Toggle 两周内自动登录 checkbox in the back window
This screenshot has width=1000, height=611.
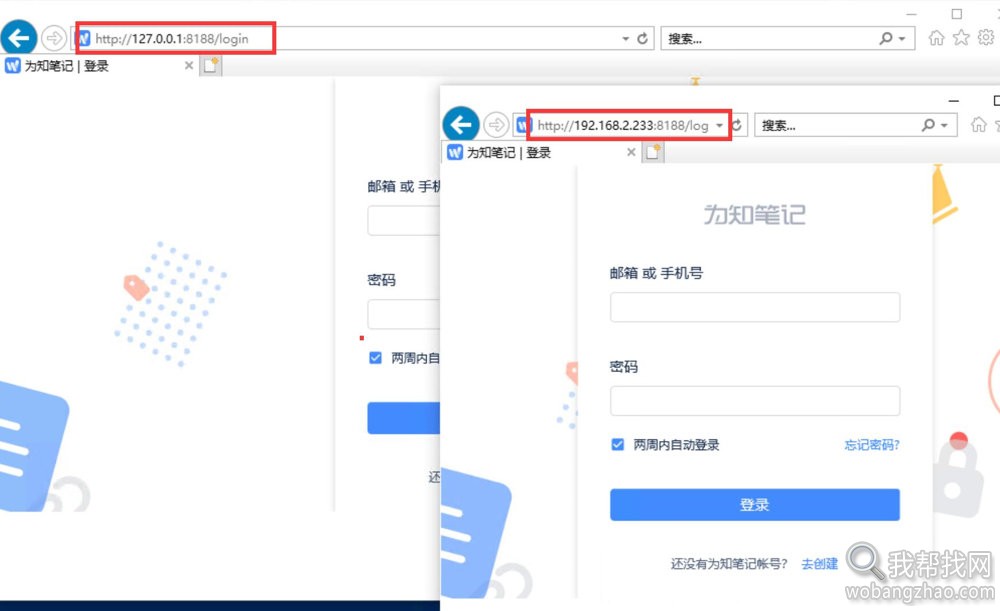pos(375,358)
